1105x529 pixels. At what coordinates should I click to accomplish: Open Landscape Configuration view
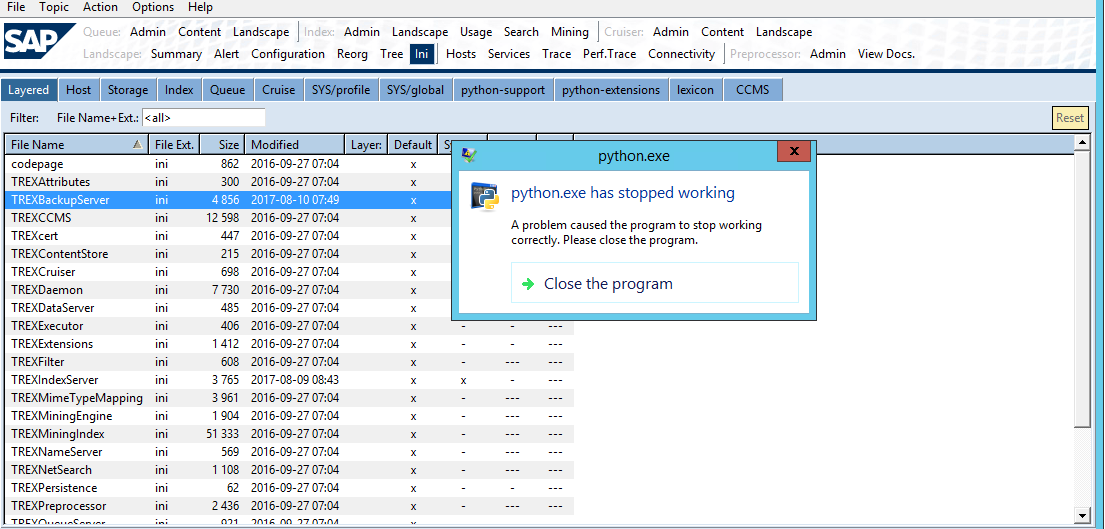288,54
